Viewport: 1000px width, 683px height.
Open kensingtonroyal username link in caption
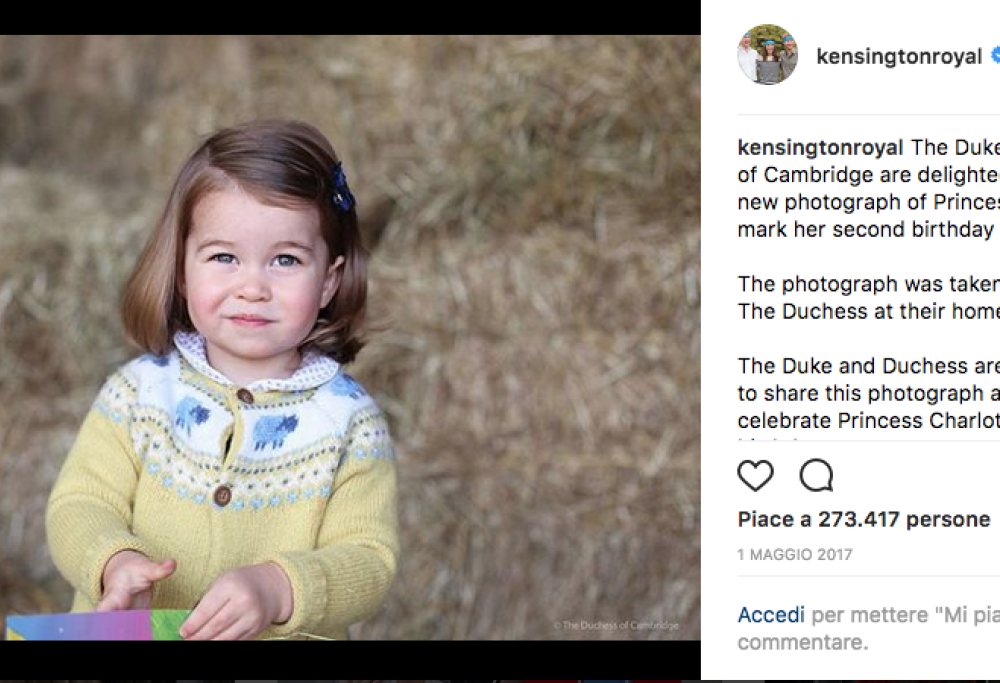tap(820, 148)
